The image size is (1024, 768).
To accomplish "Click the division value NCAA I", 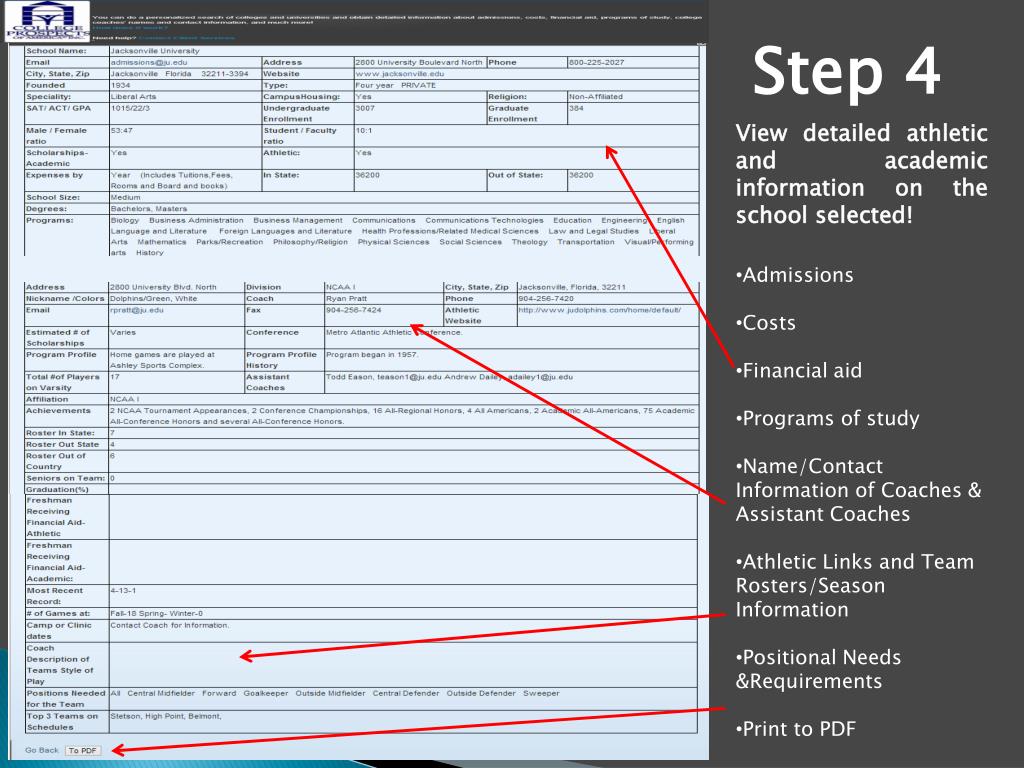I will [341, 287].
